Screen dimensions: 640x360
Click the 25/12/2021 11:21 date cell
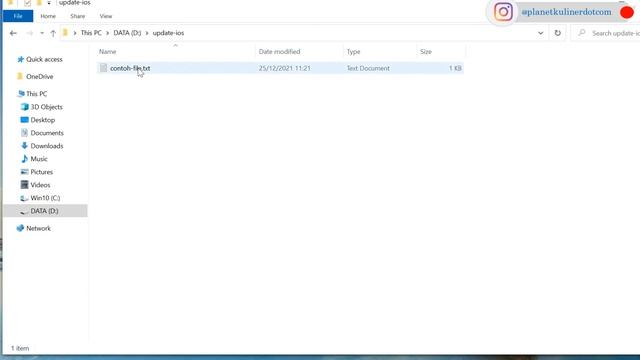(284, 68)
